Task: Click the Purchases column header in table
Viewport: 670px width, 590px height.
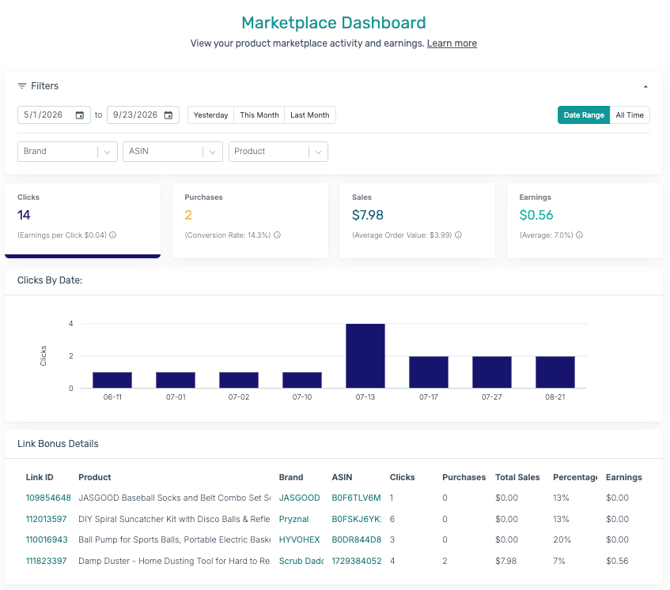Action: tap(464, 477)
